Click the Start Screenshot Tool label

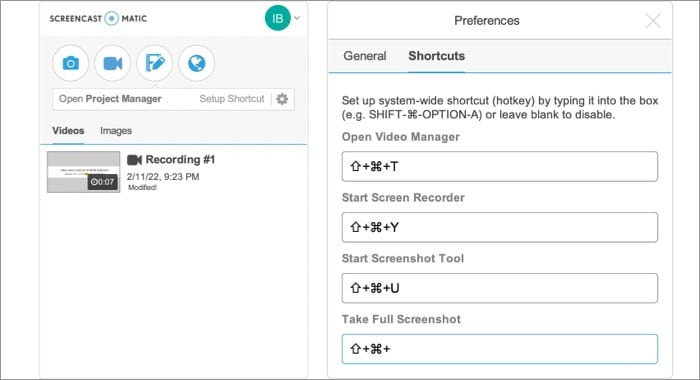pyautogui.click(x=403, y=259)
